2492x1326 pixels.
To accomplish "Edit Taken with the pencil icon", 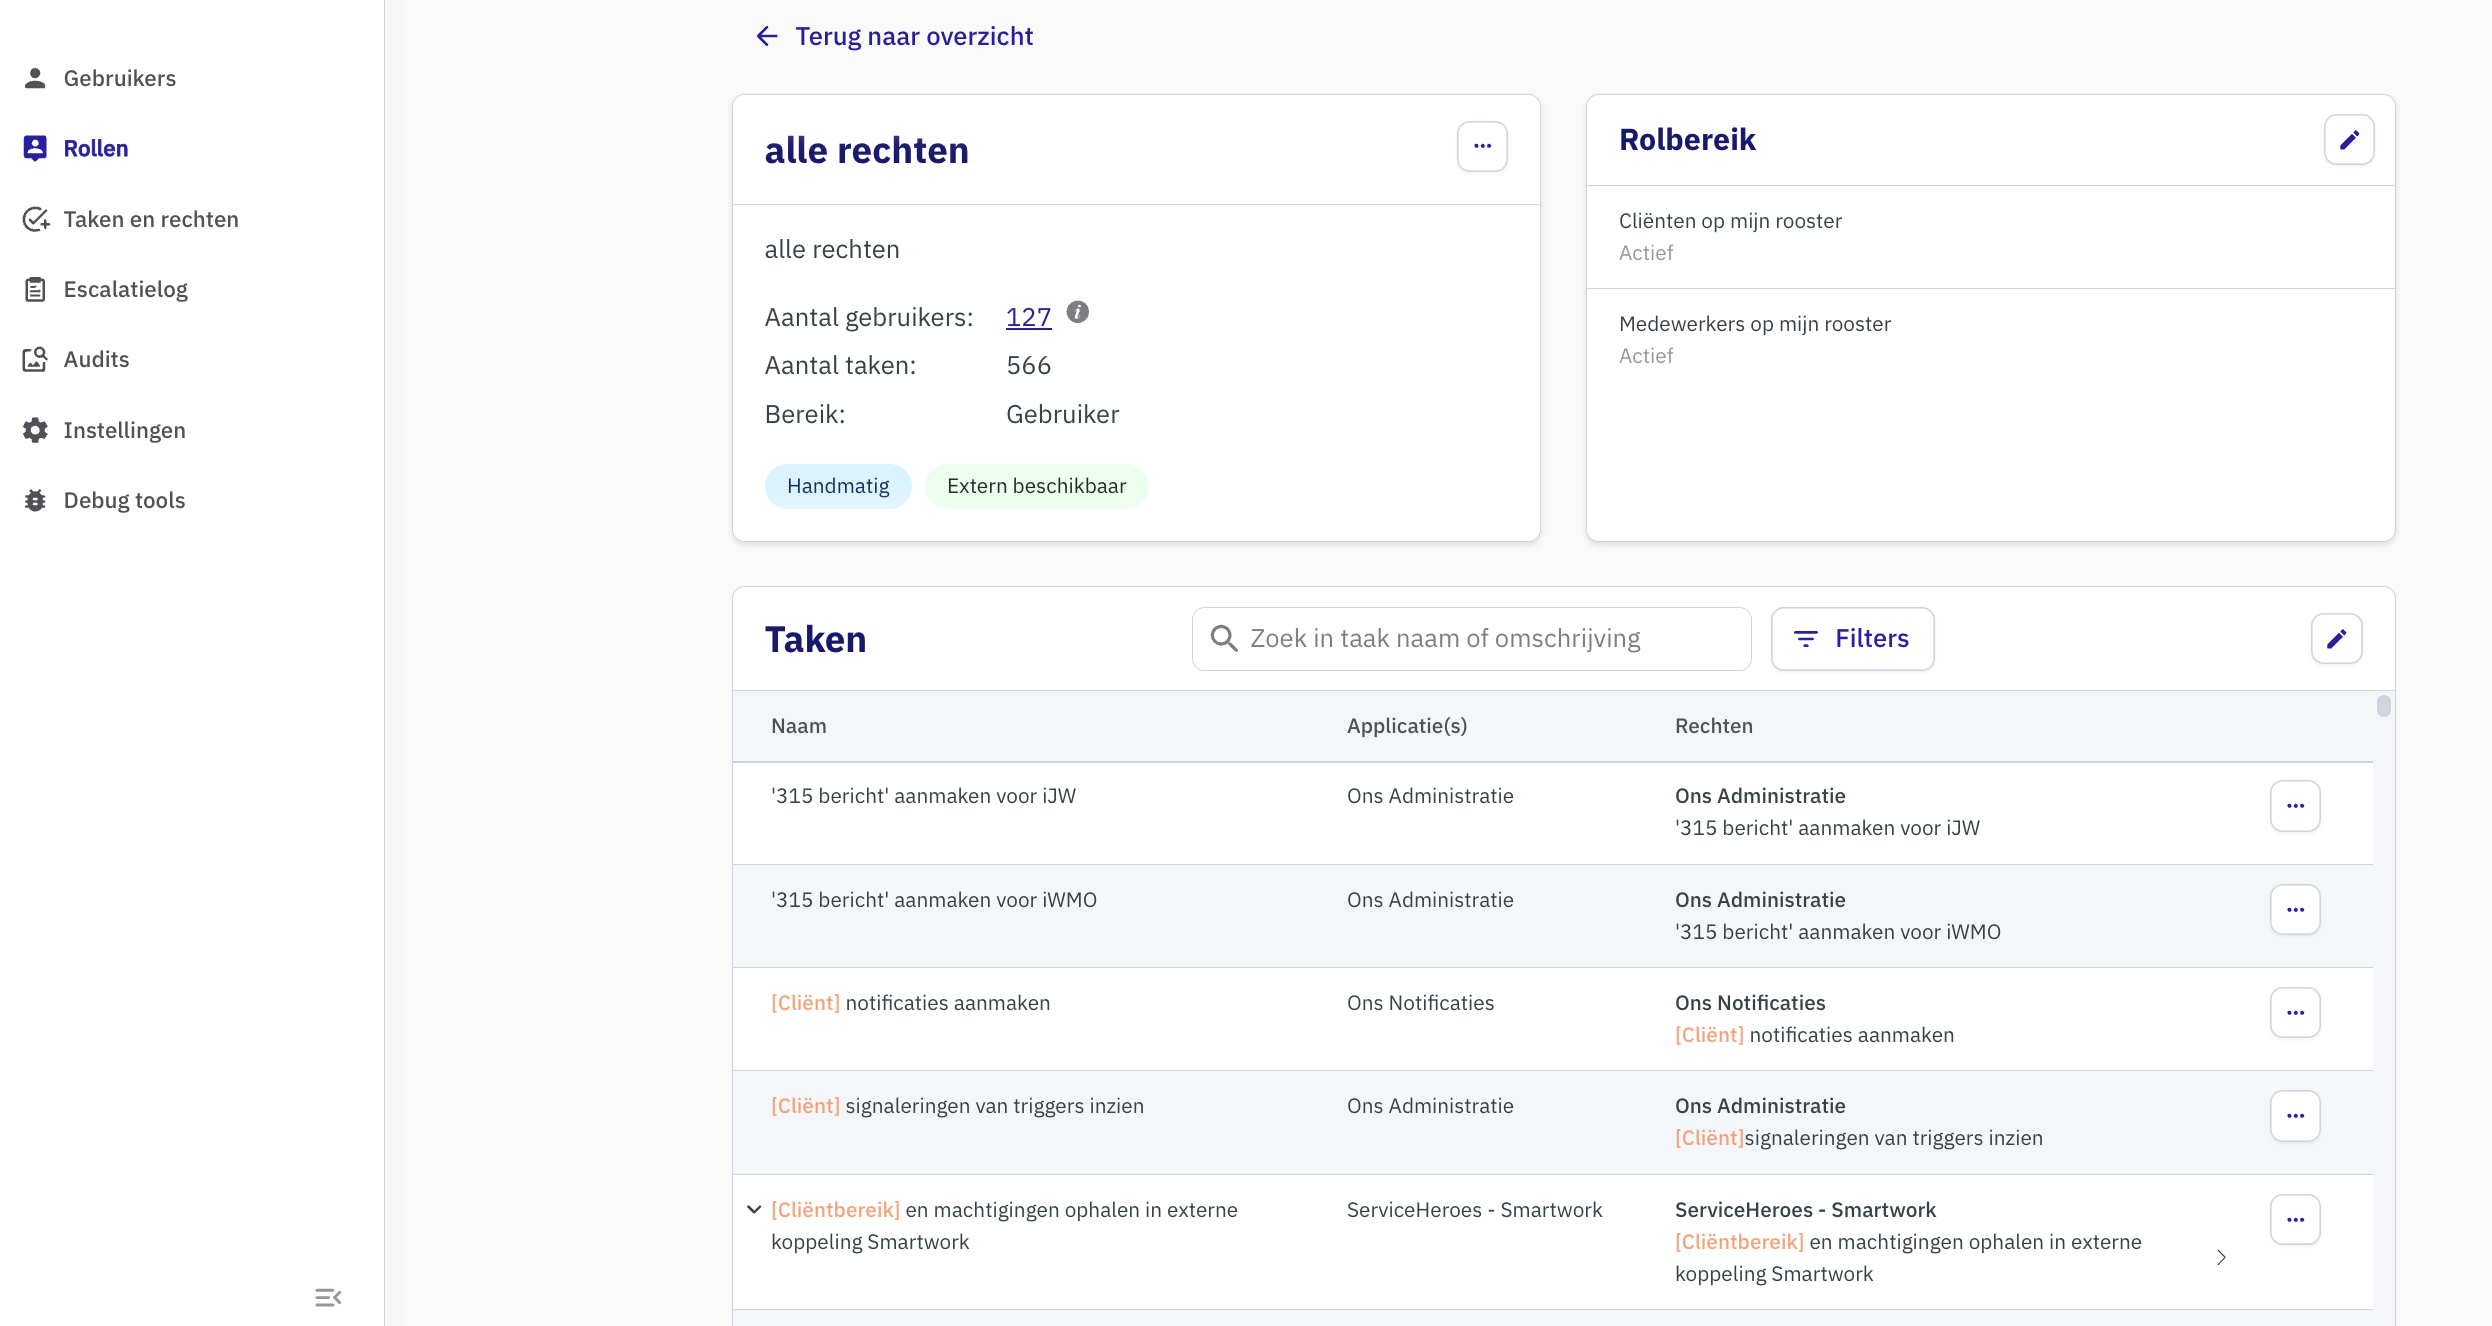I will (2336, 639).
